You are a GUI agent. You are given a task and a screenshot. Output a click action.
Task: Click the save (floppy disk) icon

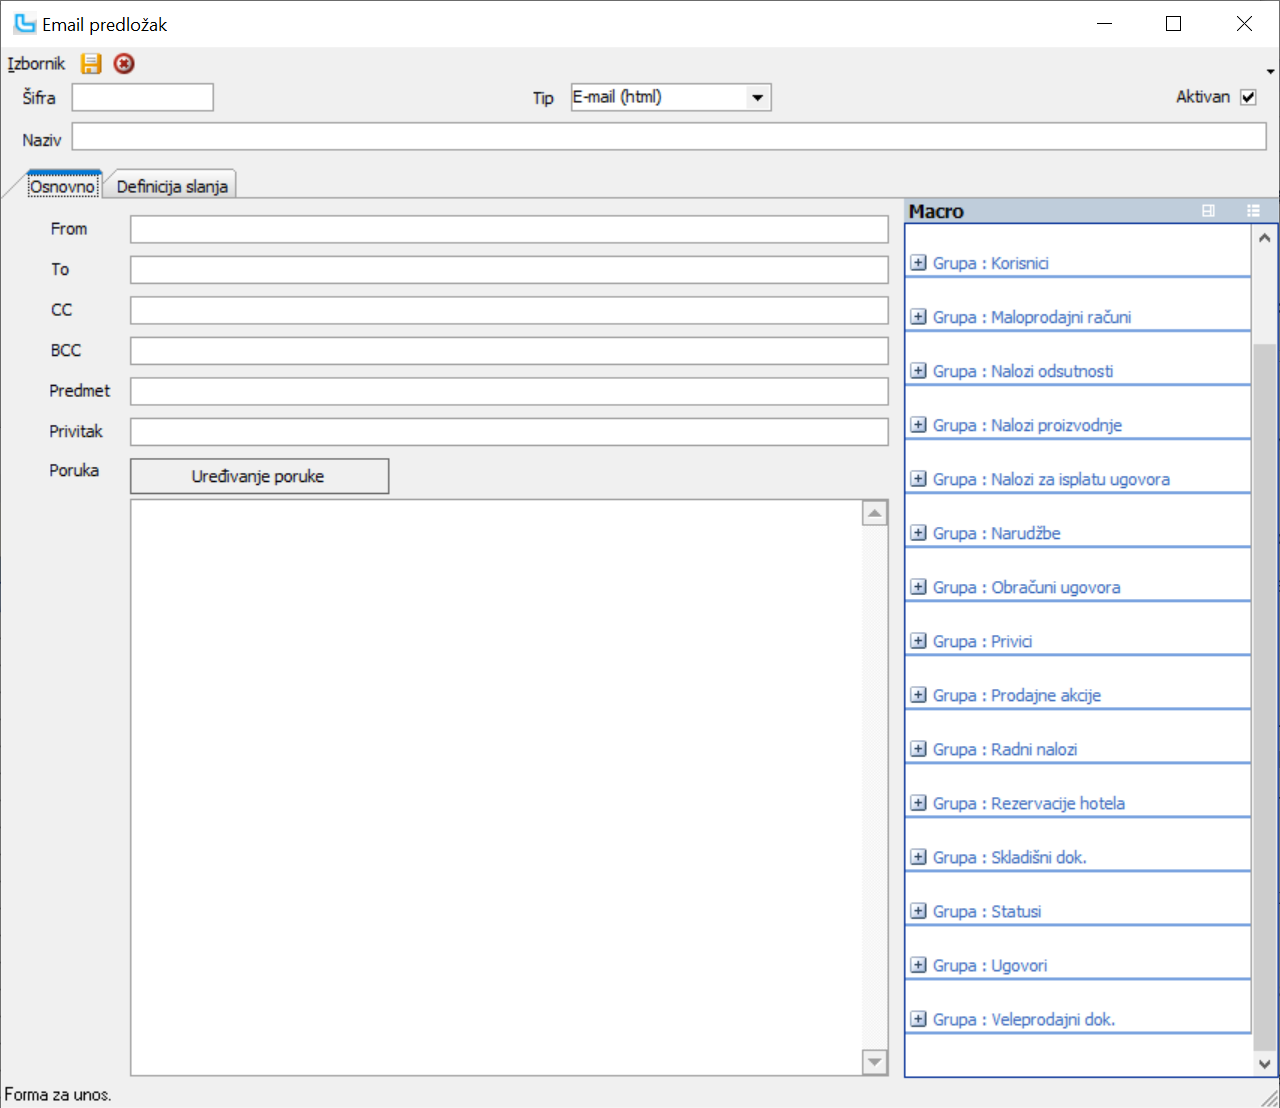(x=91, y=64)
